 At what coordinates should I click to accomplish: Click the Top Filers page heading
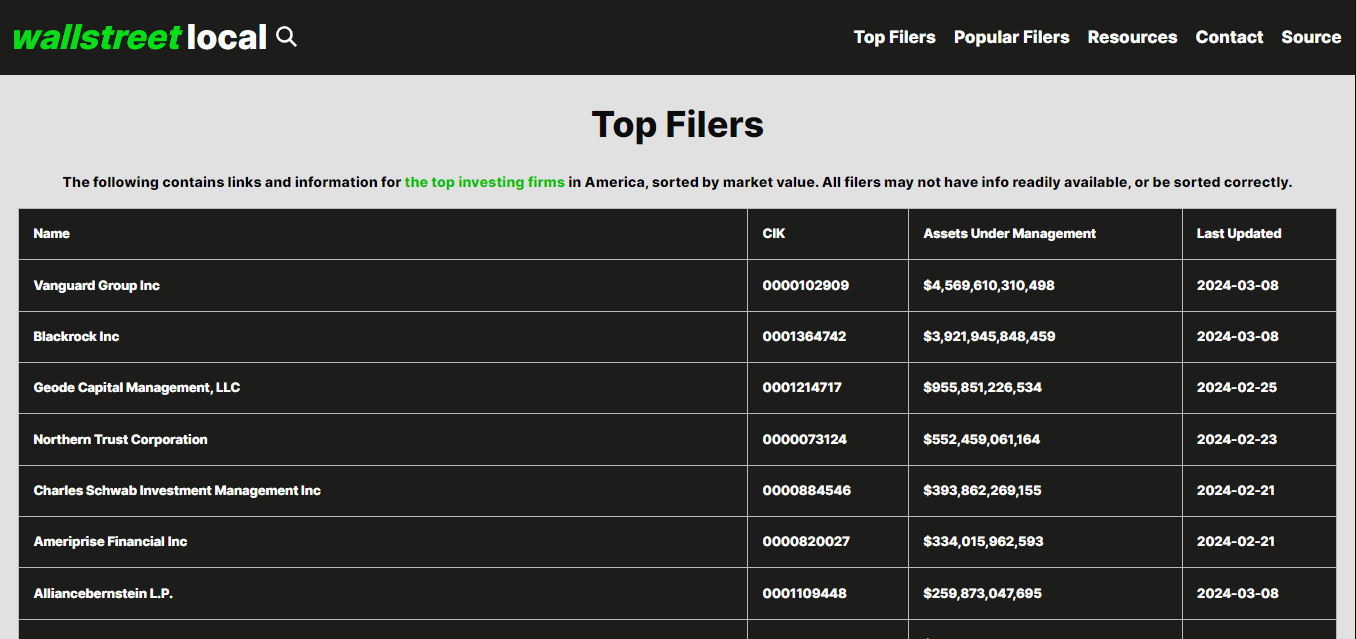click(x=678, y=125)
